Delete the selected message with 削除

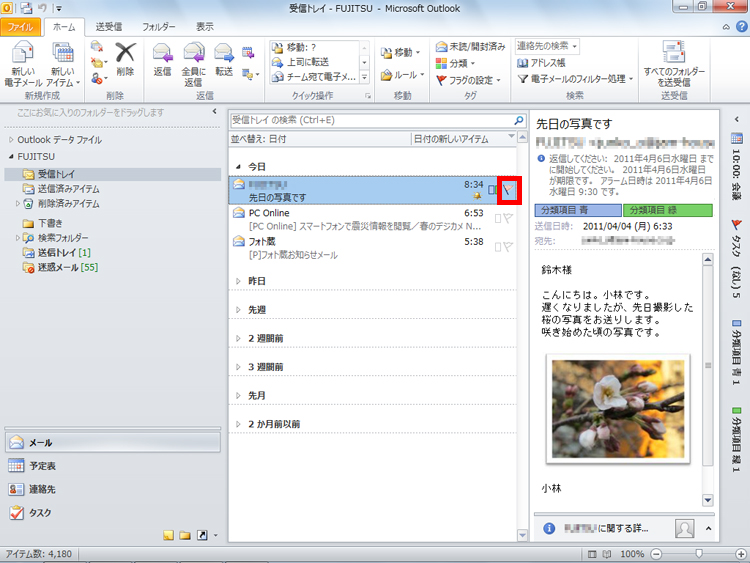(x=125, y=58)
